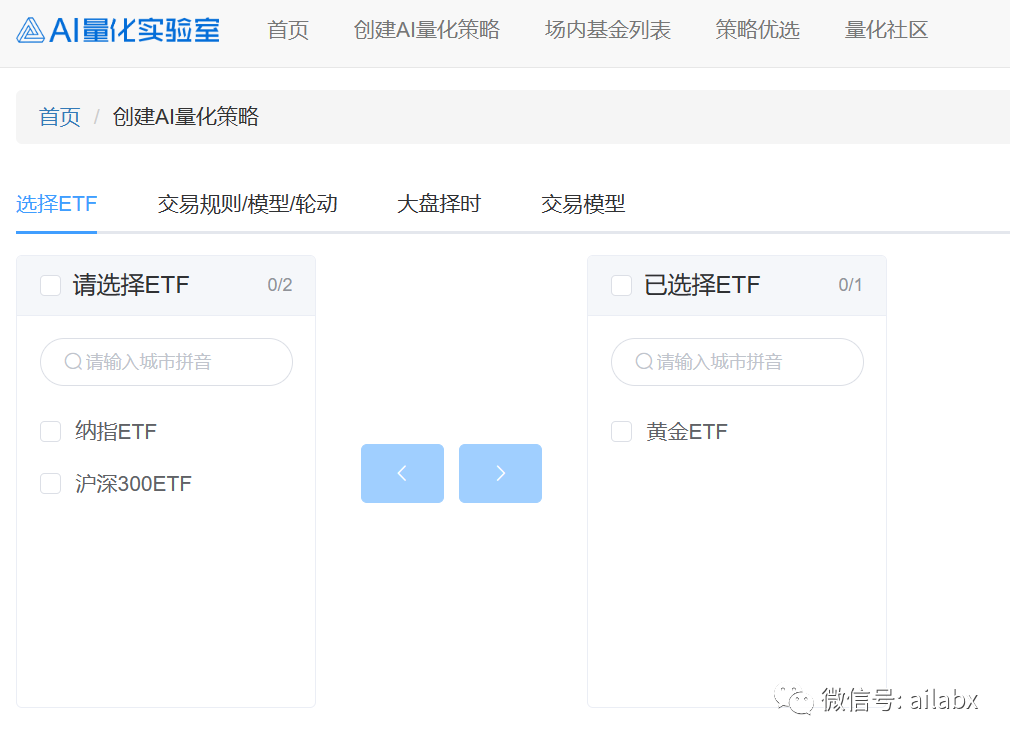
Task: Switch to the 大盘择时 tab
Action: tap(438, 203)
